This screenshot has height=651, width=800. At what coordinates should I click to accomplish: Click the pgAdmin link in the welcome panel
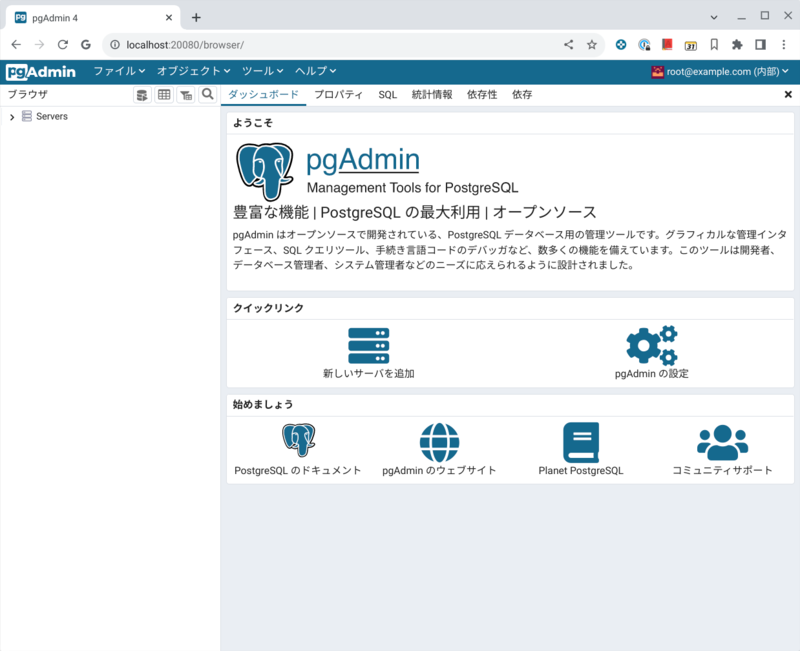pyautogui.click(x=363, y=158)
